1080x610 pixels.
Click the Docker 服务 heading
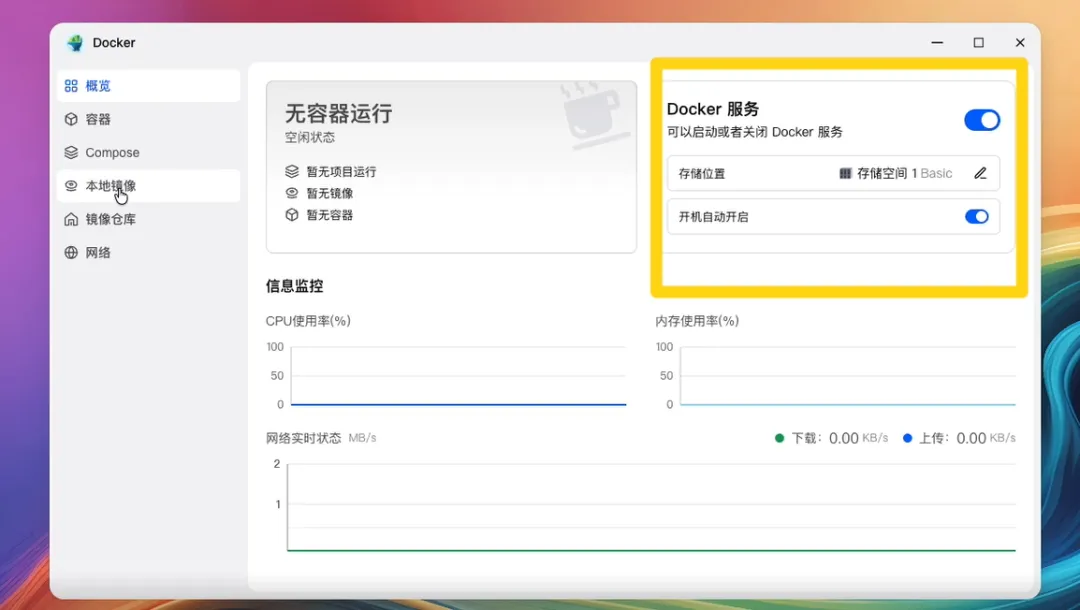click(713, 109)
